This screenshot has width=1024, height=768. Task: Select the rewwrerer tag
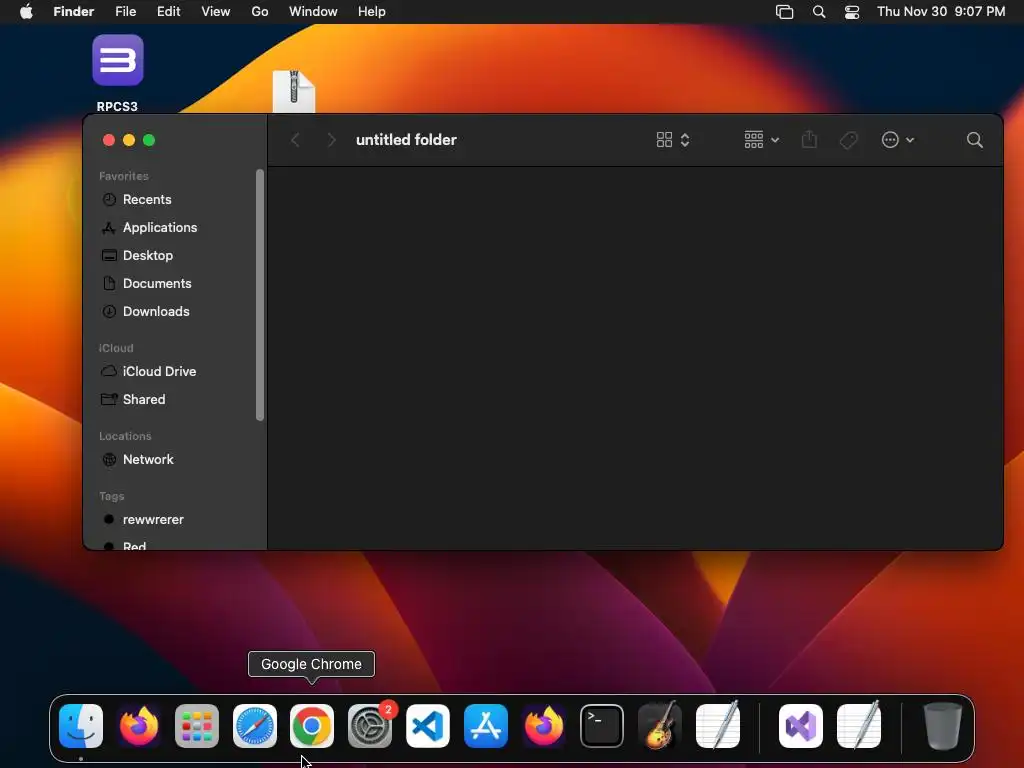[153, 519]
